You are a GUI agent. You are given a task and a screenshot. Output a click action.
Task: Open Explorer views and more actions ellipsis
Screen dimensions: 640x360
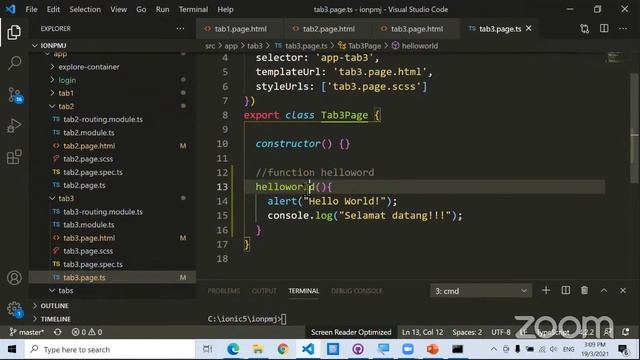(x=180, y=29)
